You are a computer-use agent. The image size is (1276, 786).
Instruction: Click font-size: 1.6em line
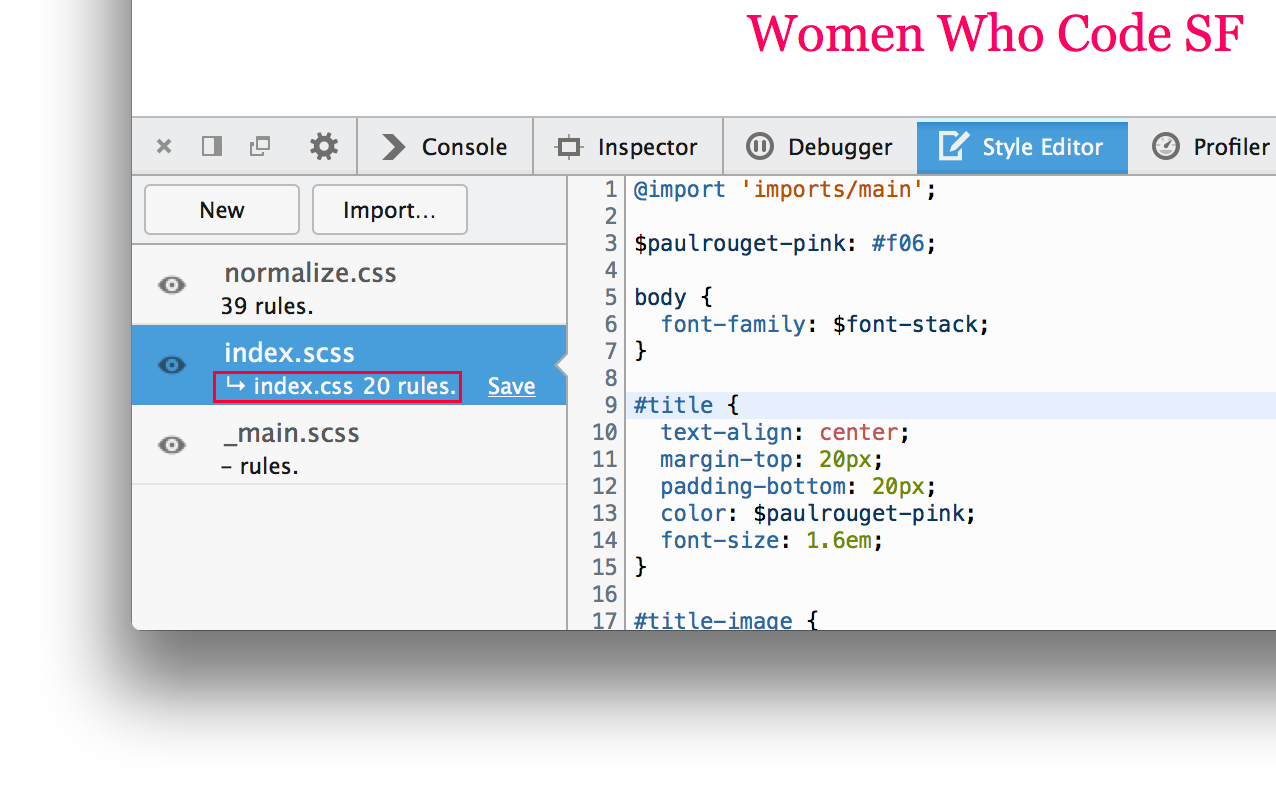click(x=772, y=541)
